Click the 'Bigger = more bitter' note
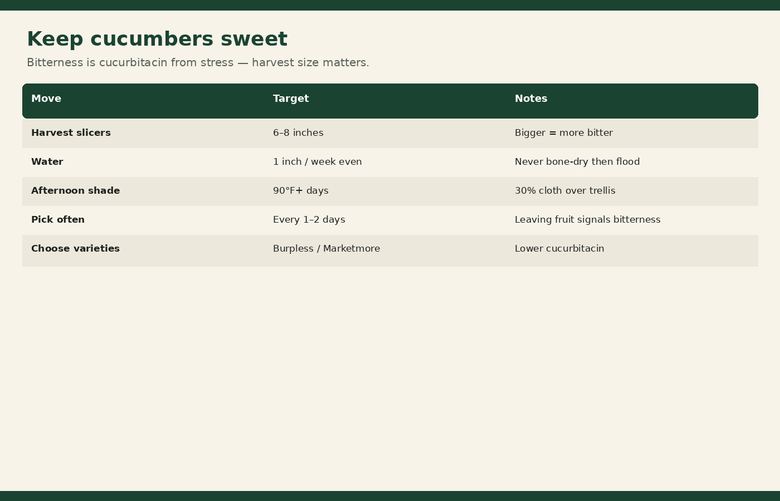This screenshot has width=780, height=501. point(564,133)
